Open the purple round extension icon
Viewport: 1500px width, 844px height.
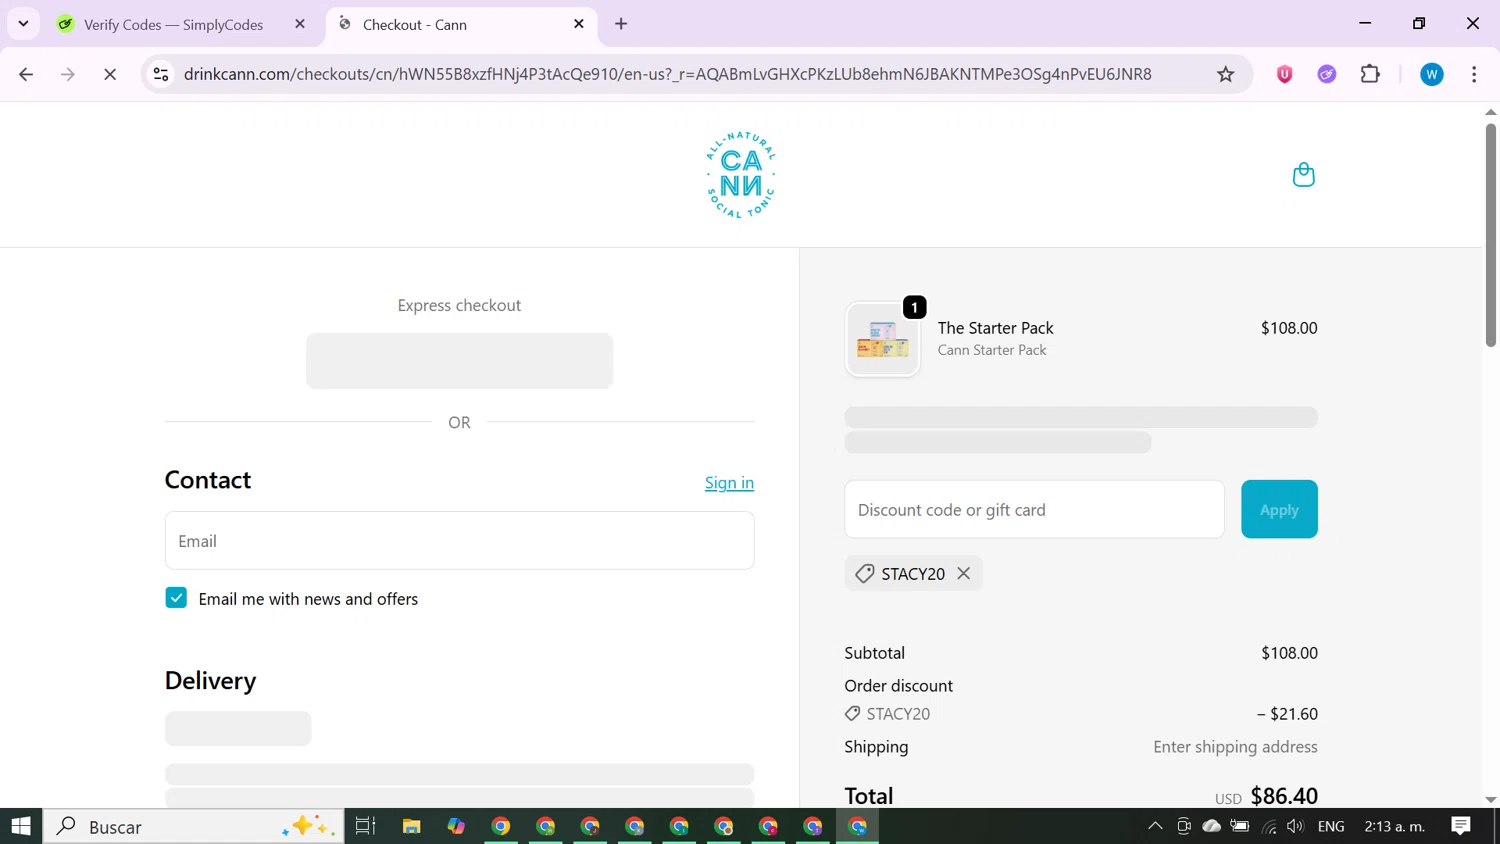coord(1327,74)
